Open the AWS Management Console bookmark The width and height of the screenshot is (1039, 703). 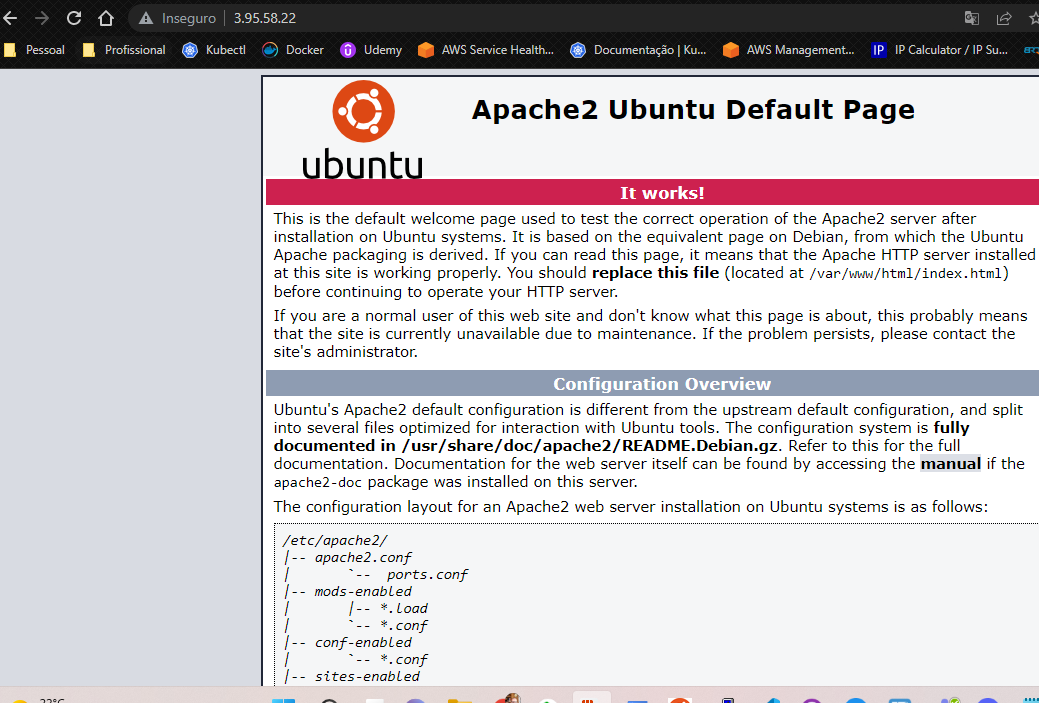coord(789,49)
